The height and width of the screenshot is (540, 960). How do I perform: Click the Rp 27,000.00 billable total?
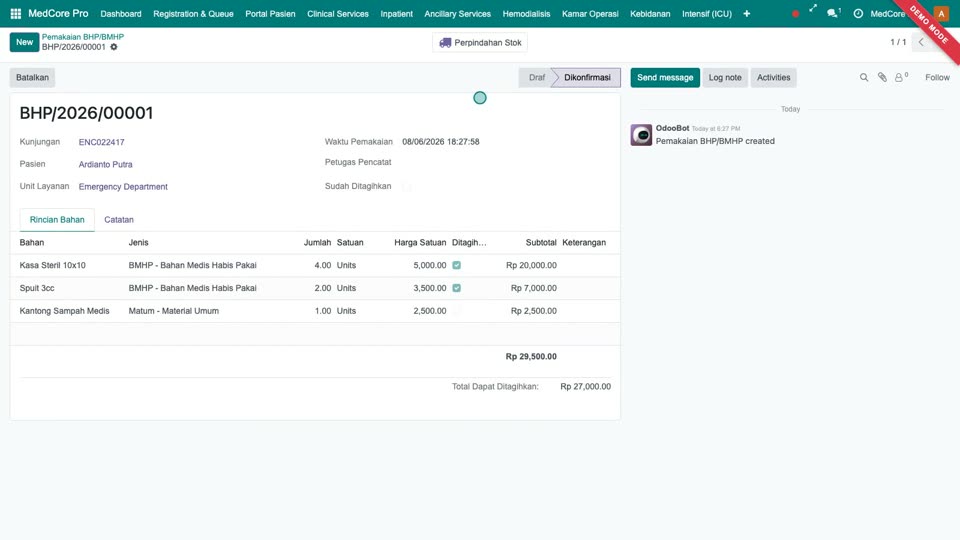pyautogui.click(x=585, y=386)
